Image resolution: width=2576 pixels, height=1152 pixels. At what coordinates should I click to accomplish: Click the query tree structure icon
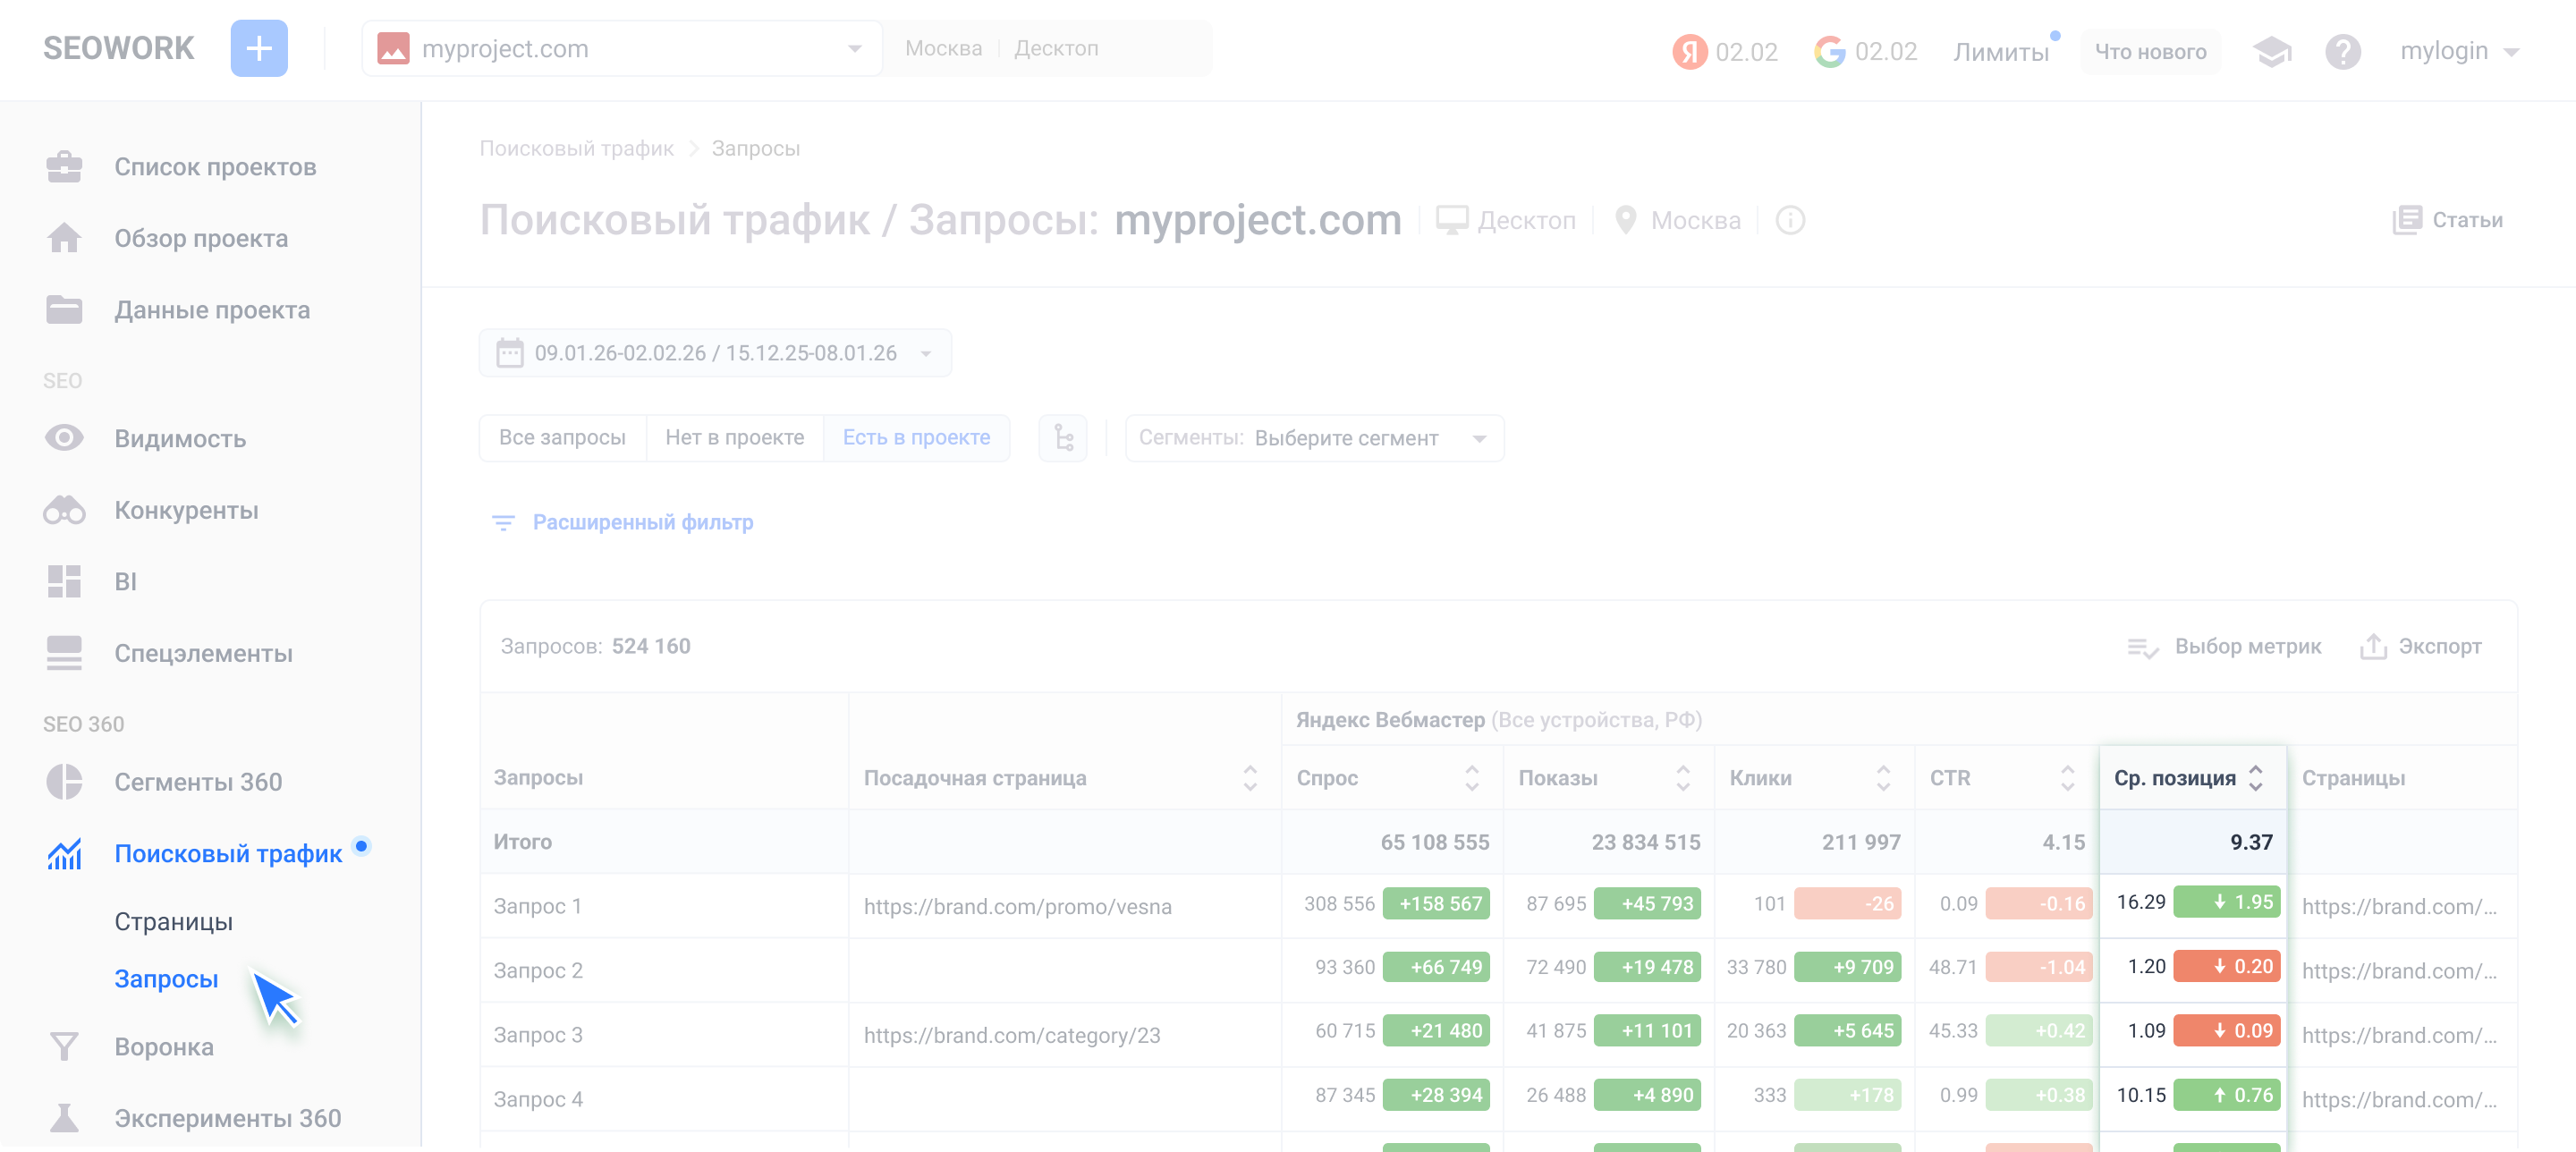pos(1063,438)
